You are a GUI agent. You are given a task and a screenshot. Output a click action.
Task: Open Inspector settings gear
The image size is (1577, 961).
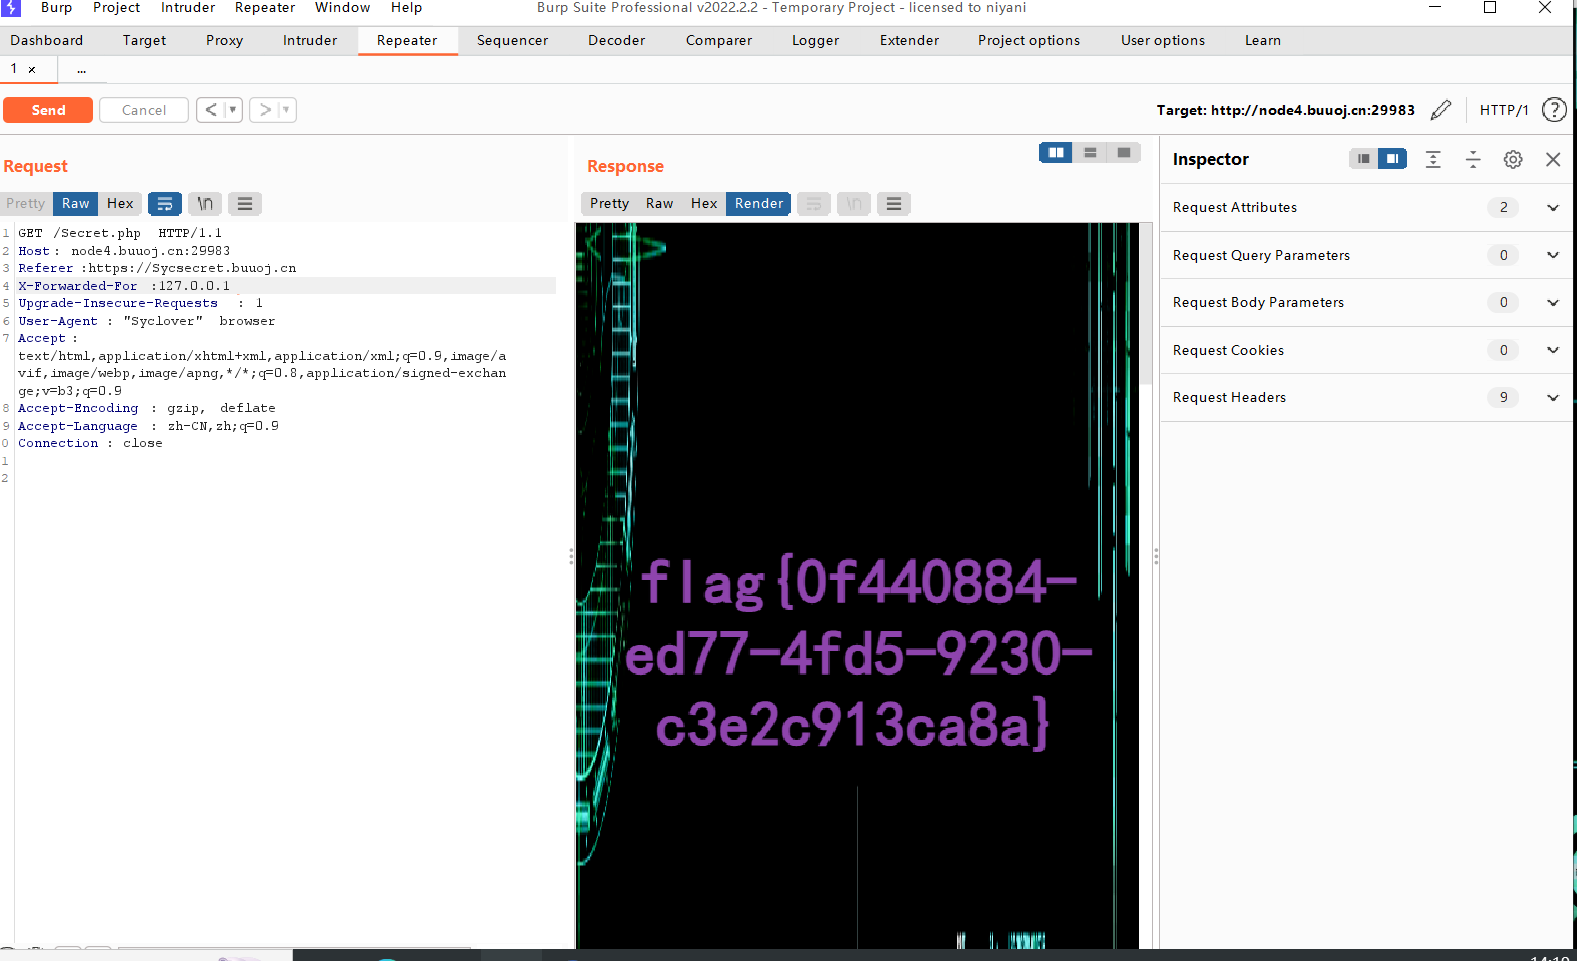point(1513,159)
